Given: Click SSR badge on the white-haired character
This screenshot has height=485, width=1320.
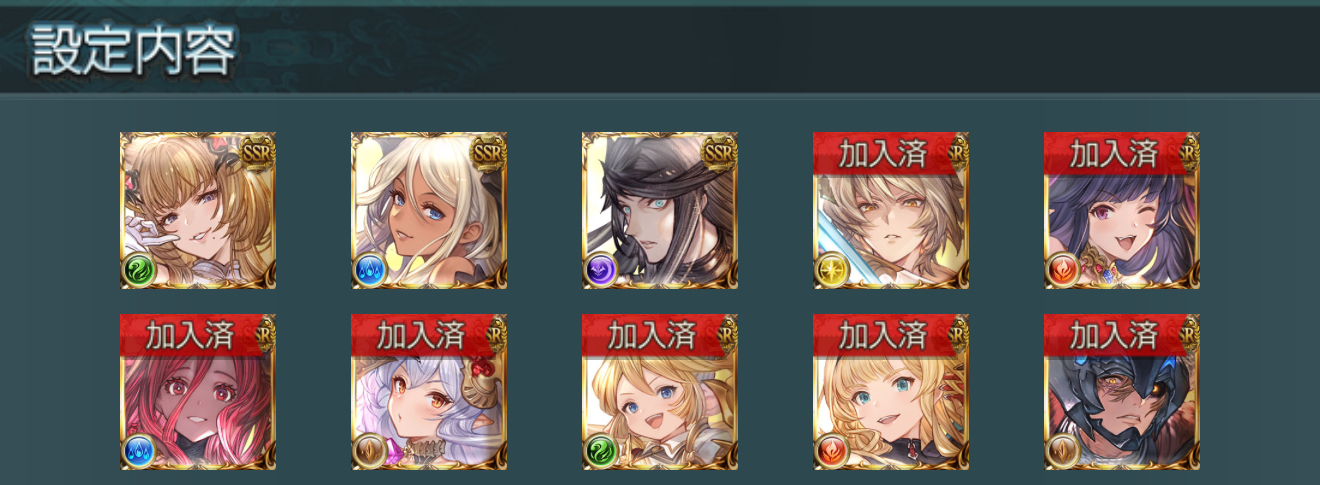Looking at the screenshot, I should [x=489, y=152].
